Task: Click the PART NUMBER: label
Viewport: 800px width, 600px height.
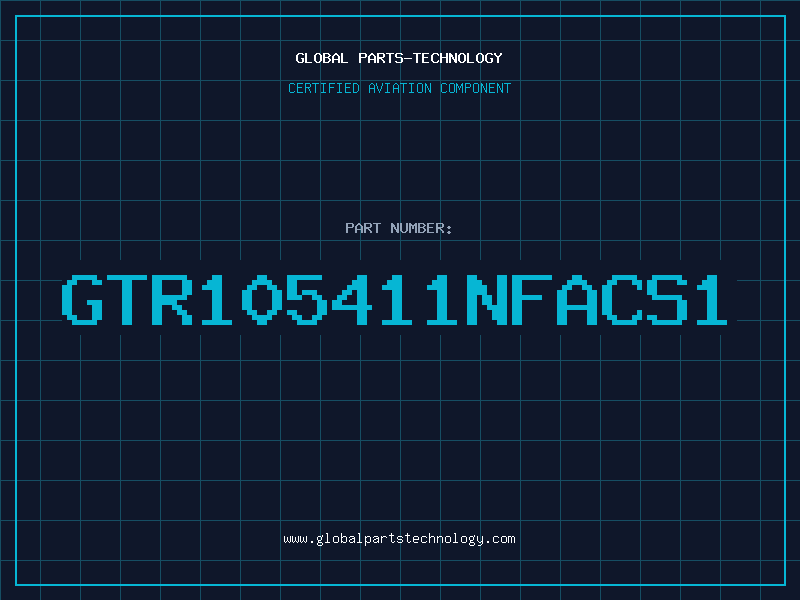Action: [398, 228]
